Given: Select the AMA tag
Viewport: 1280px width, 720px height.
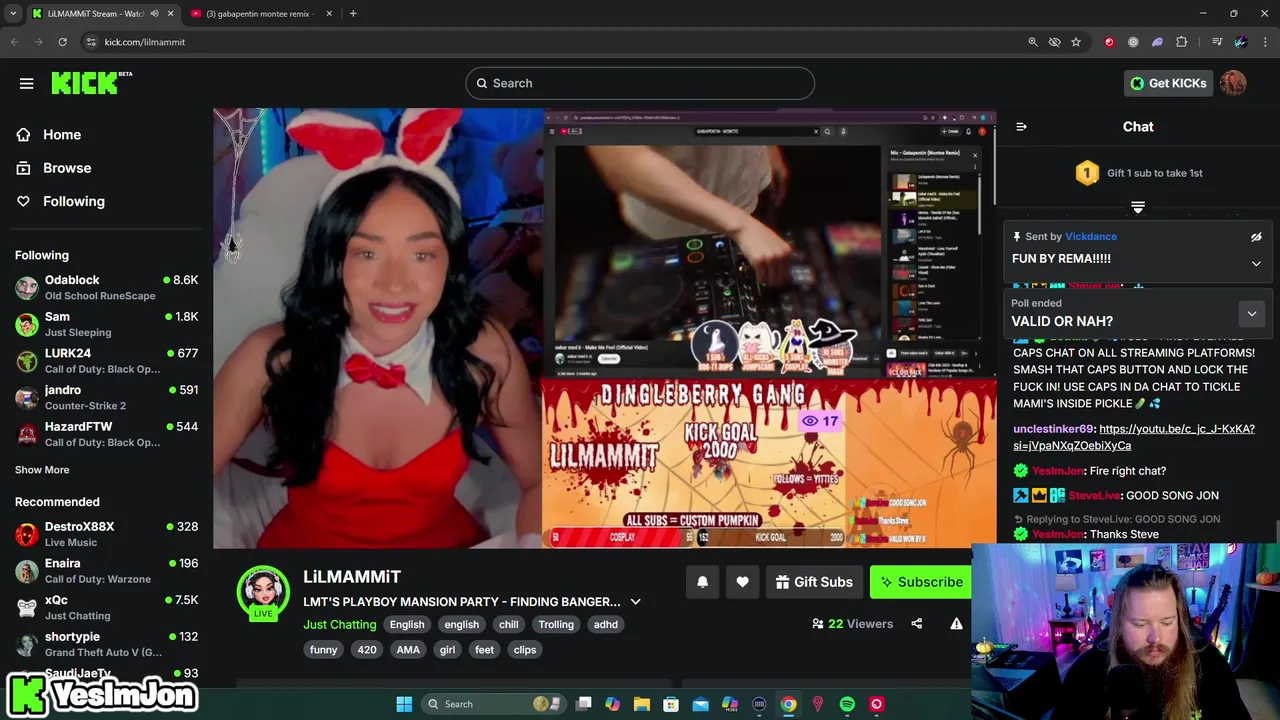Looking at the screenshot, I should (x=408, y=650).
